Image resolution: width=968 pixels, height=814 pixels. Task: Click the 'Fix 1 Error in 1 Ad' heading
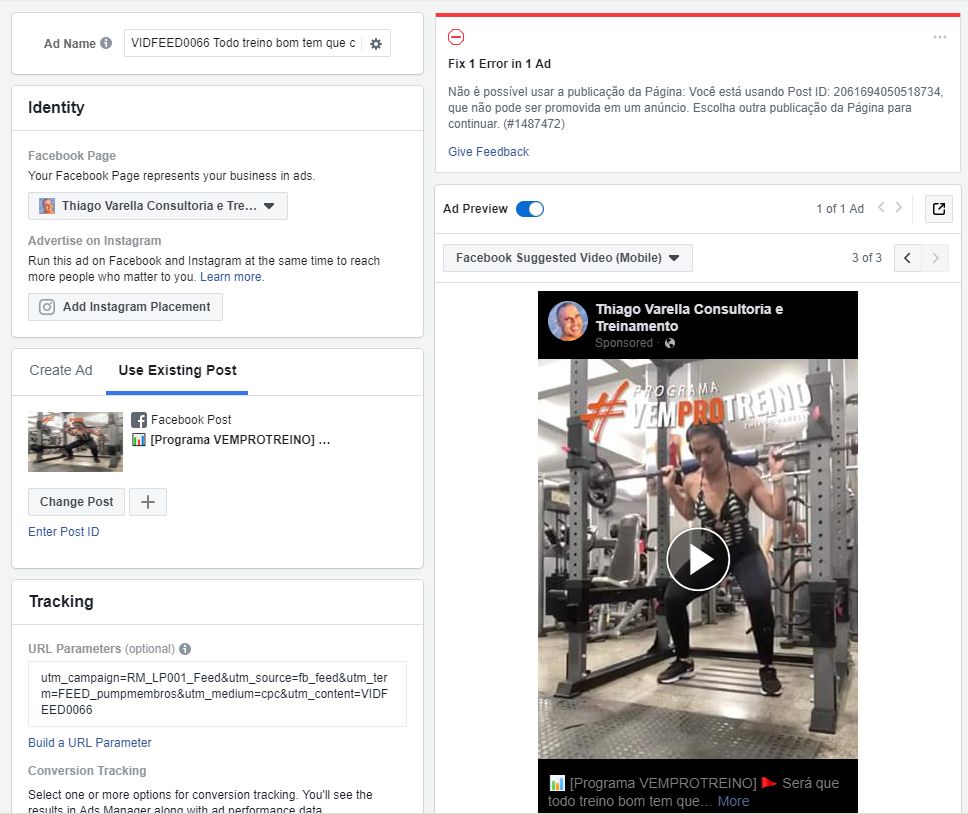[499, 64]
